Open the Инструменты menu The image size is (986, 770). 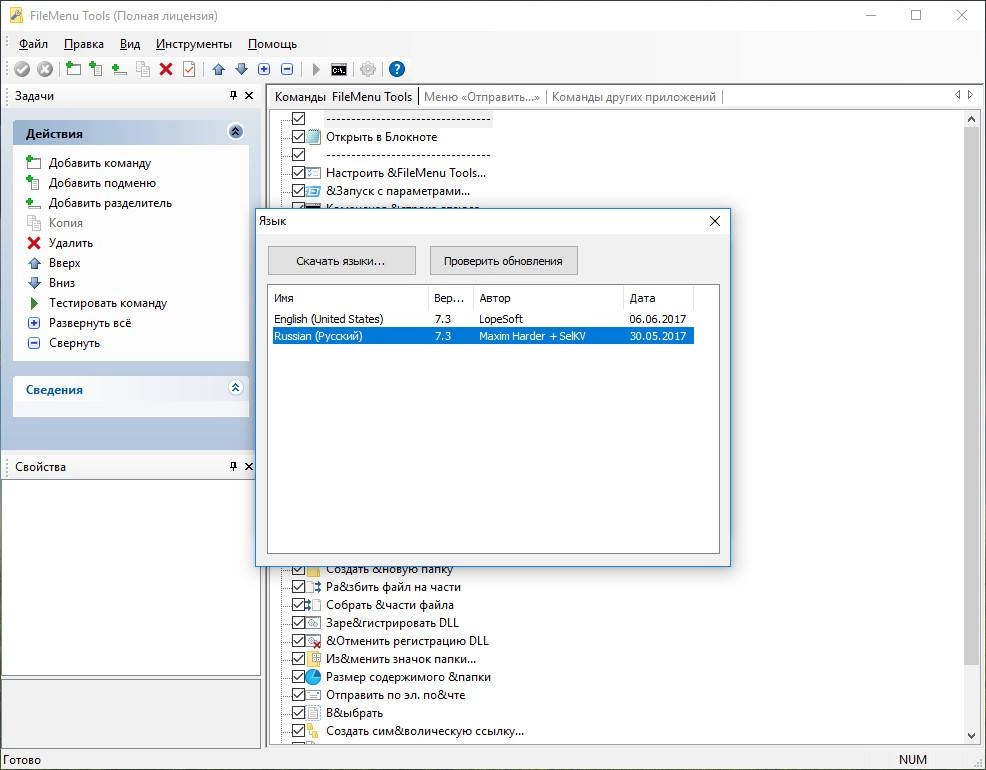pyautogui.click(x=194, y=44)
